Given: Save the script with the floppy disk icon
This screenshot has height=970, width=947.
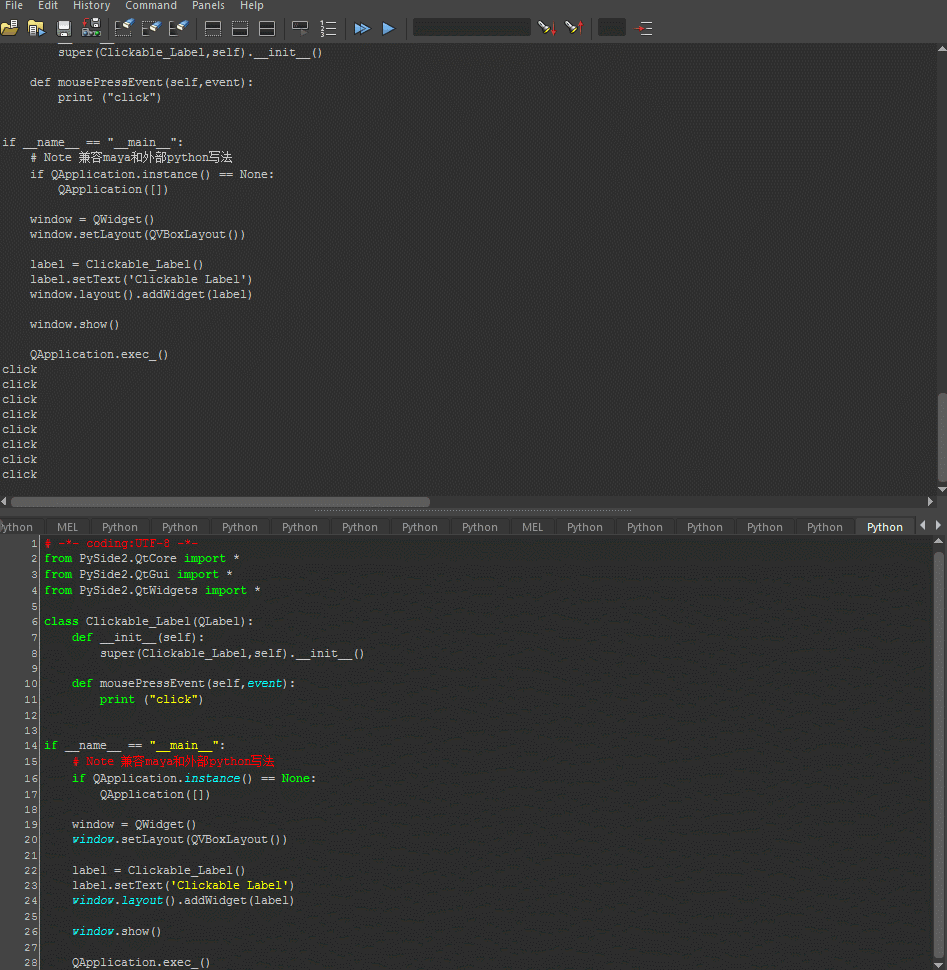Looking at the screenshot, I should click(x=63, y=28).
